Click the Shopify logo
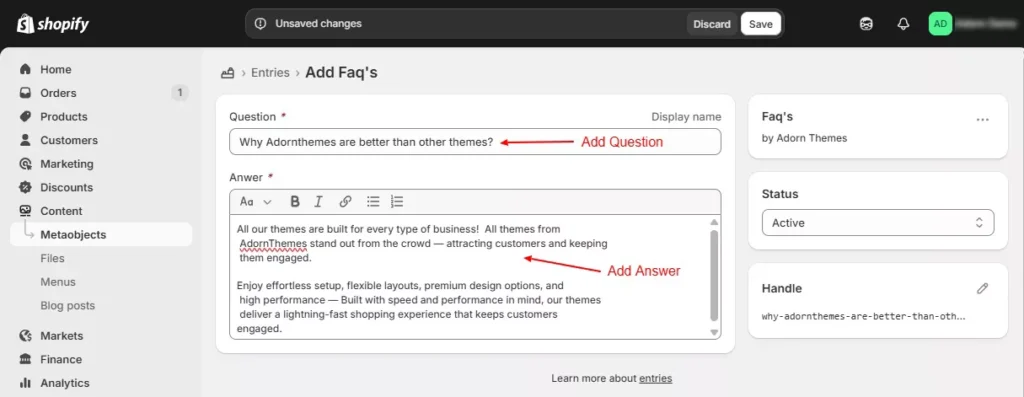The width and height of the screenshot is (1024, 397). (x=53, y=24)
